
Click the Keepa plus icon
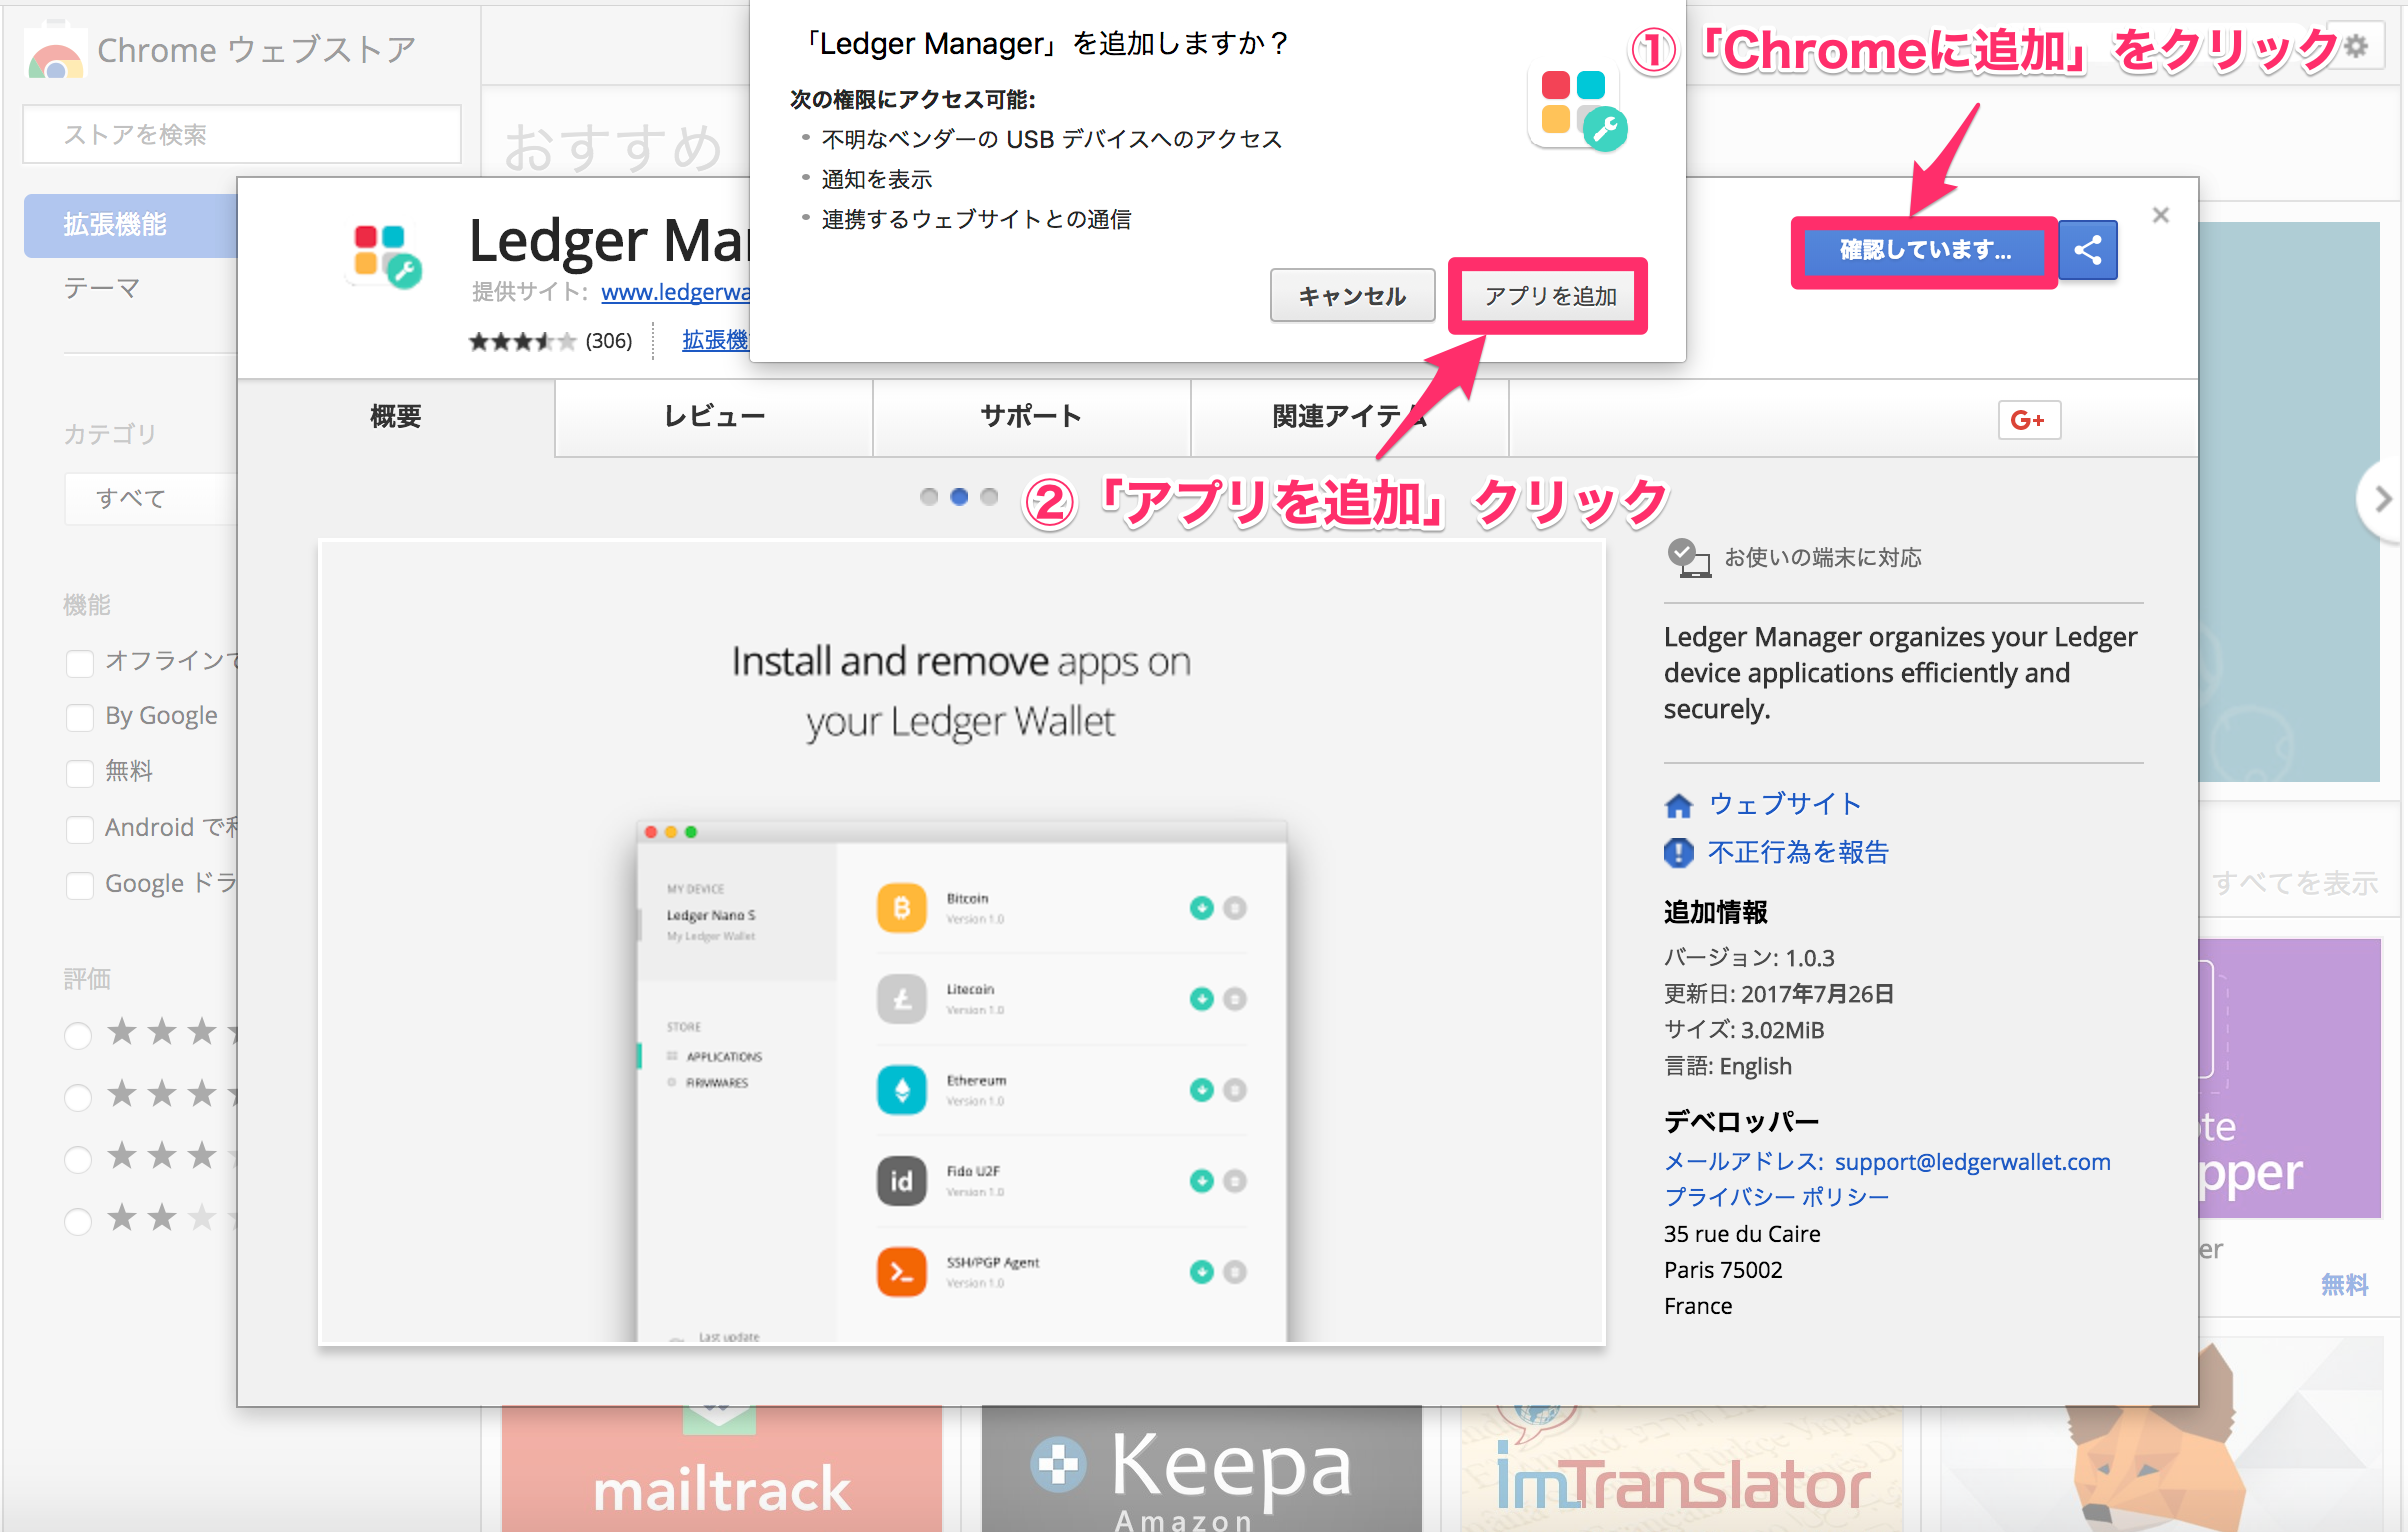1058,1465
